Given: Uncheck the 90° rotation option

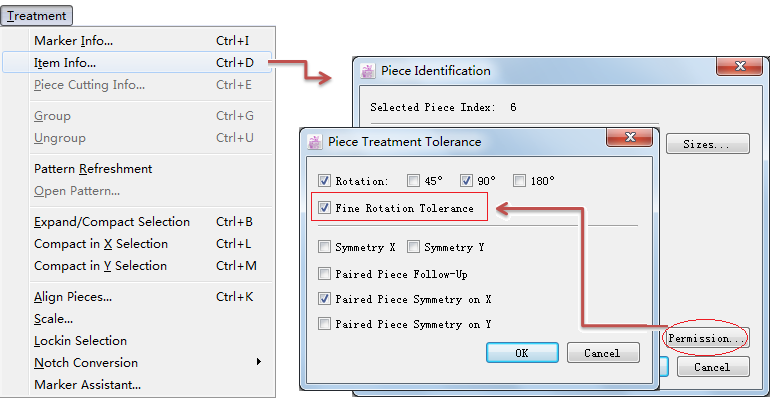Looking at the screenshot, I should pyautogui.click(x=466, y=181).
